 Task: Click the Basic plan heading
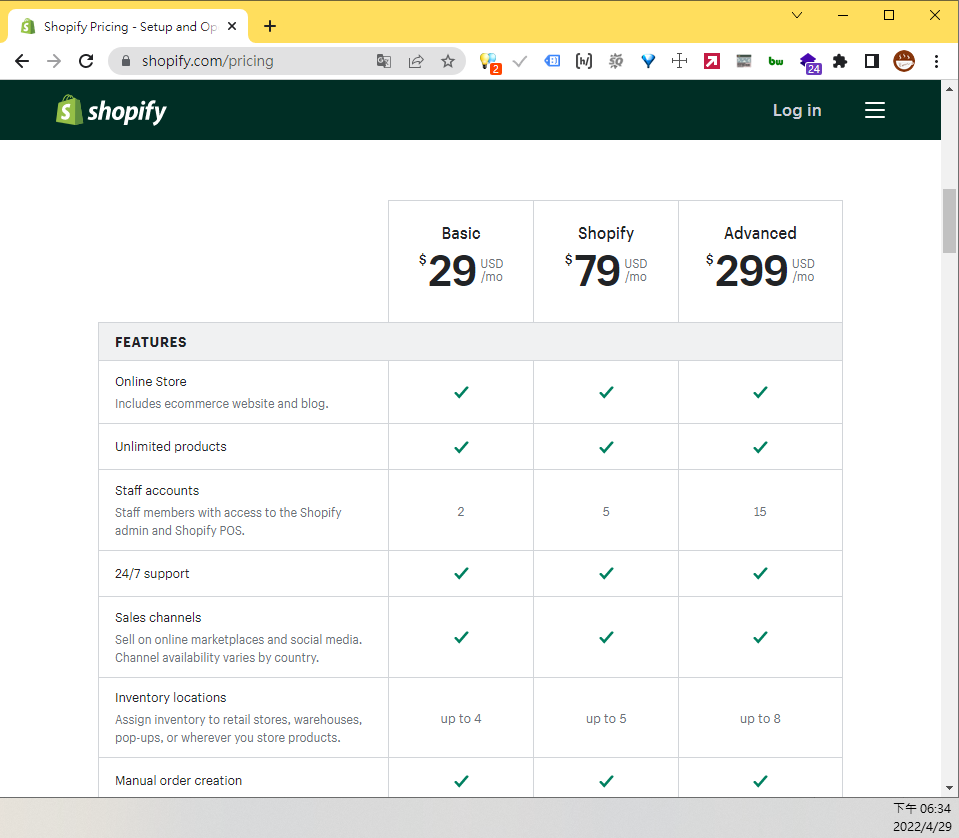[461, 233]
